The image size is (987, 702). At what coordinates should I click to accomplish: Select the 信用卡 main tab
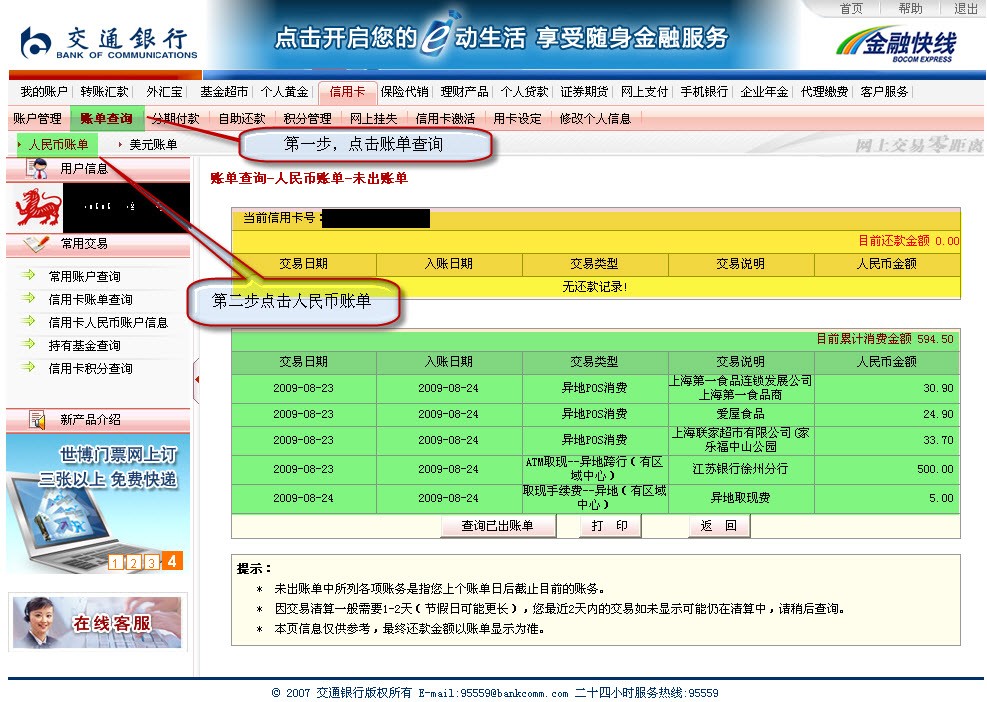[347, 92]
